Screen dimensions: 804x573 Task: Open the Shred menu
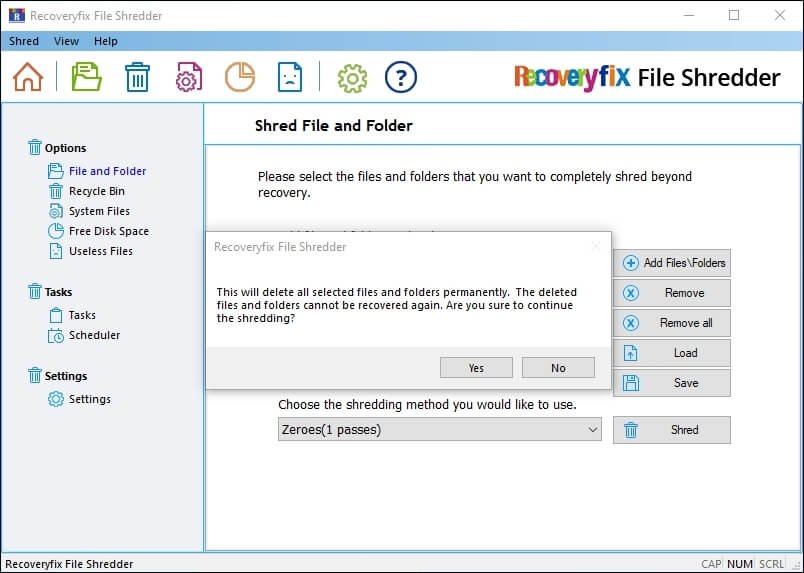pos(24,41)
